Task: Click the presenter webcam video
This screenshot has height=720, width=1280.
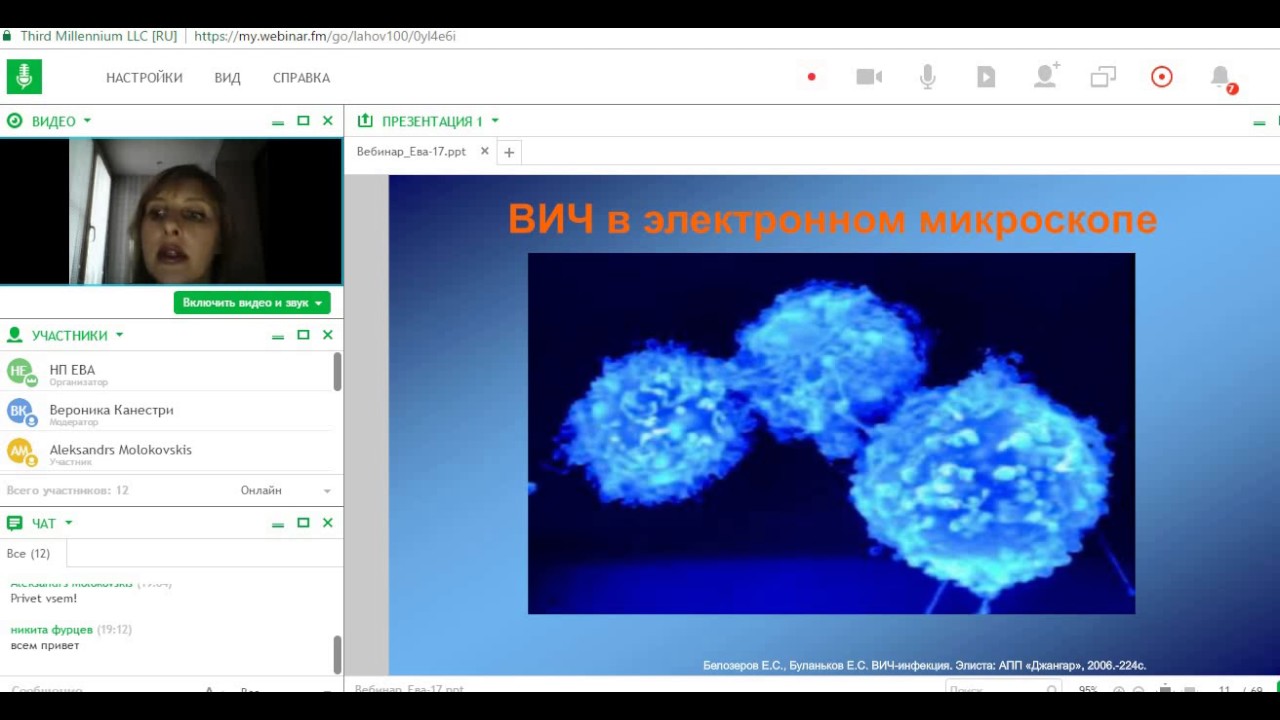Action: [170, 211]
